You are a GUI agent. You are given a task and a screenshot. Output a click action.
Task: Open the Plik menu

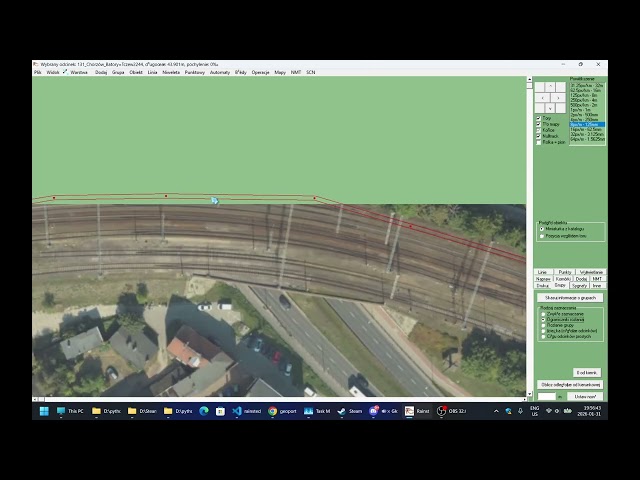coord(38,72)
